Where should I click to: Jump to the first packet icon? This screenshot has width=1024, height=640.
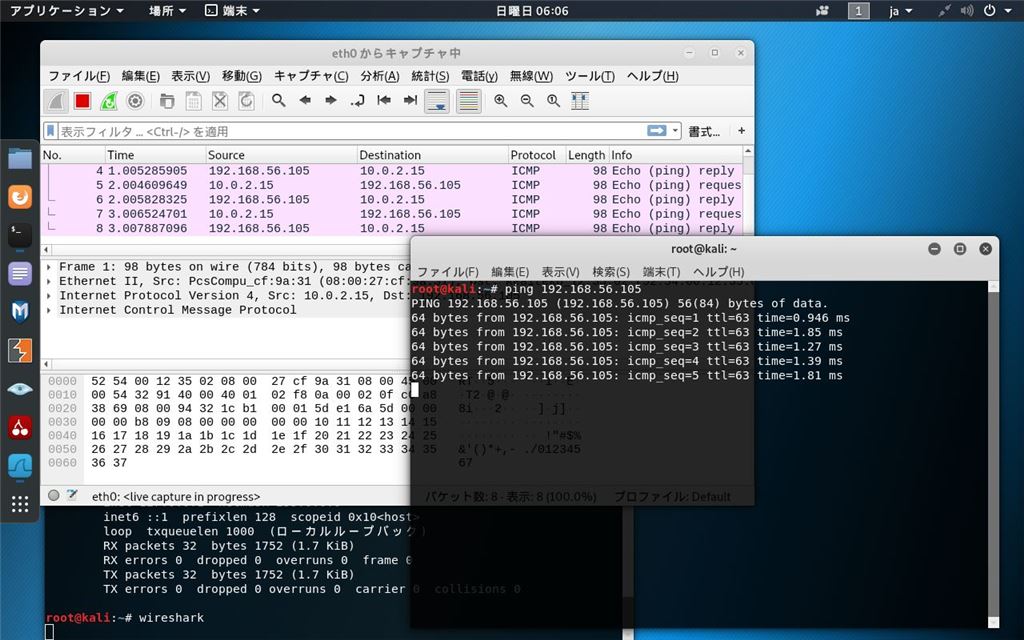tap(384, 101)
